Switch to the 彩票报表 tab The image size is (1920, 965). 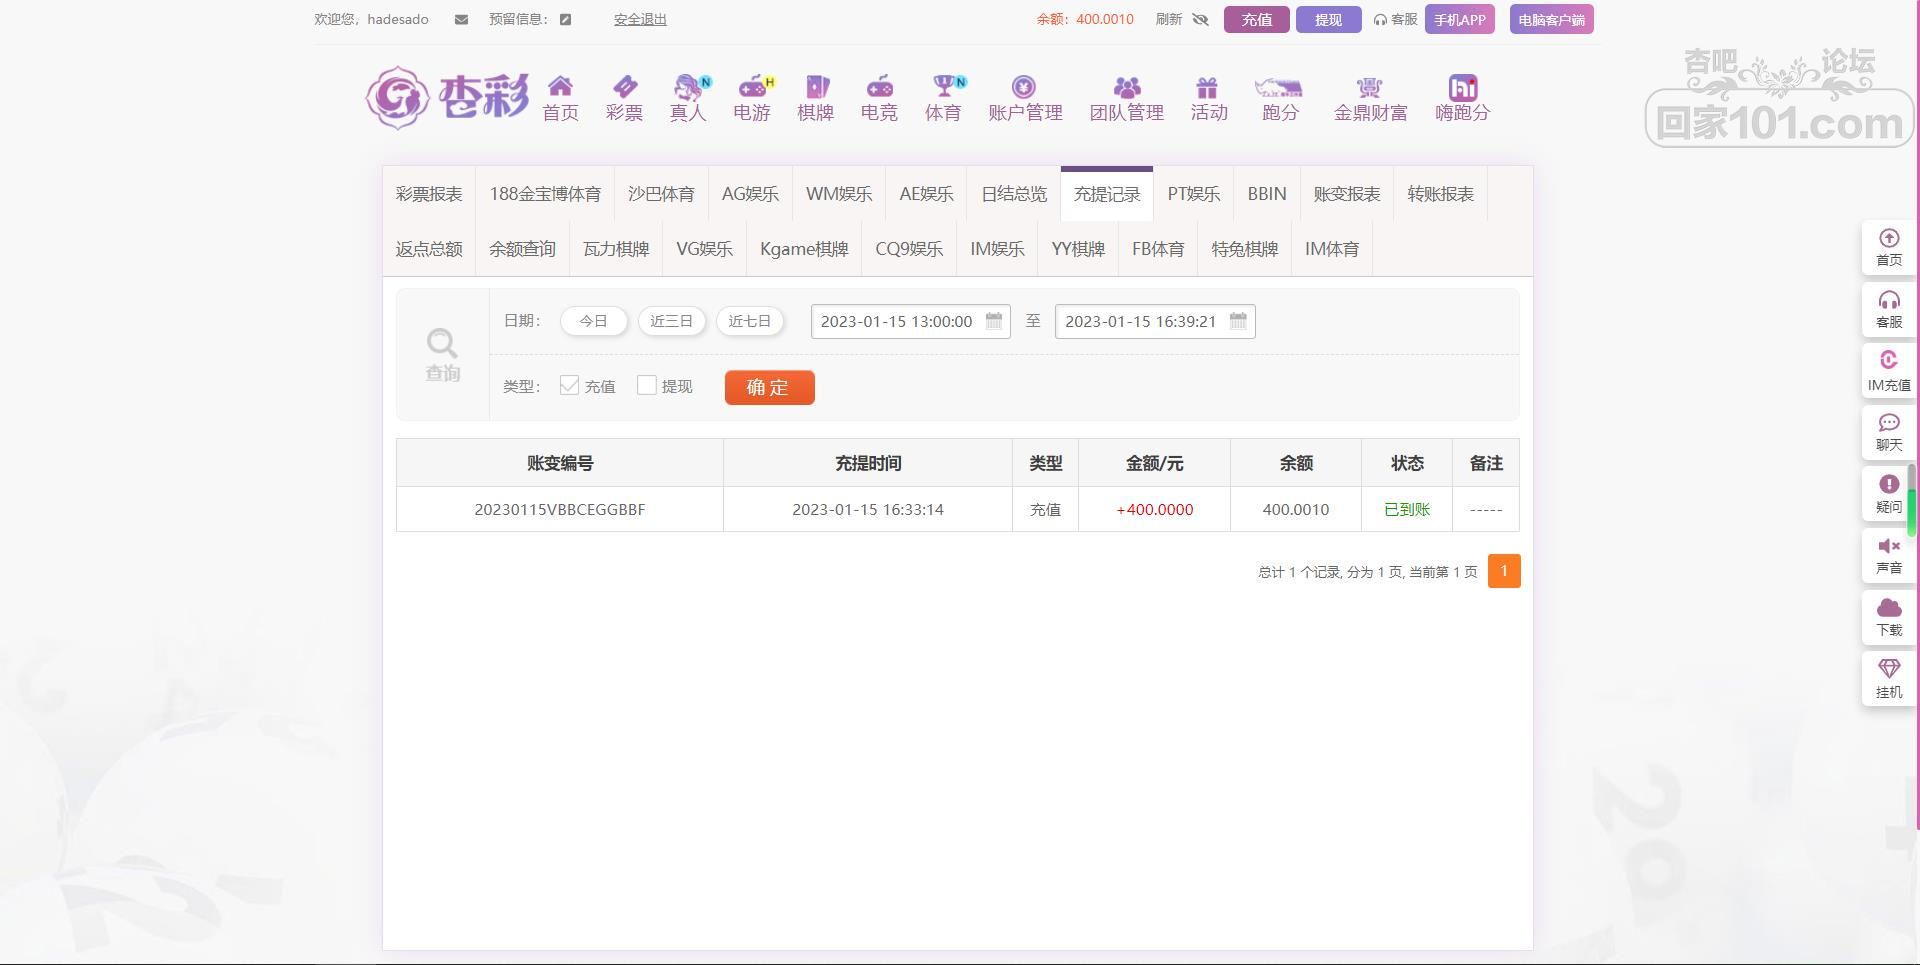429,194
